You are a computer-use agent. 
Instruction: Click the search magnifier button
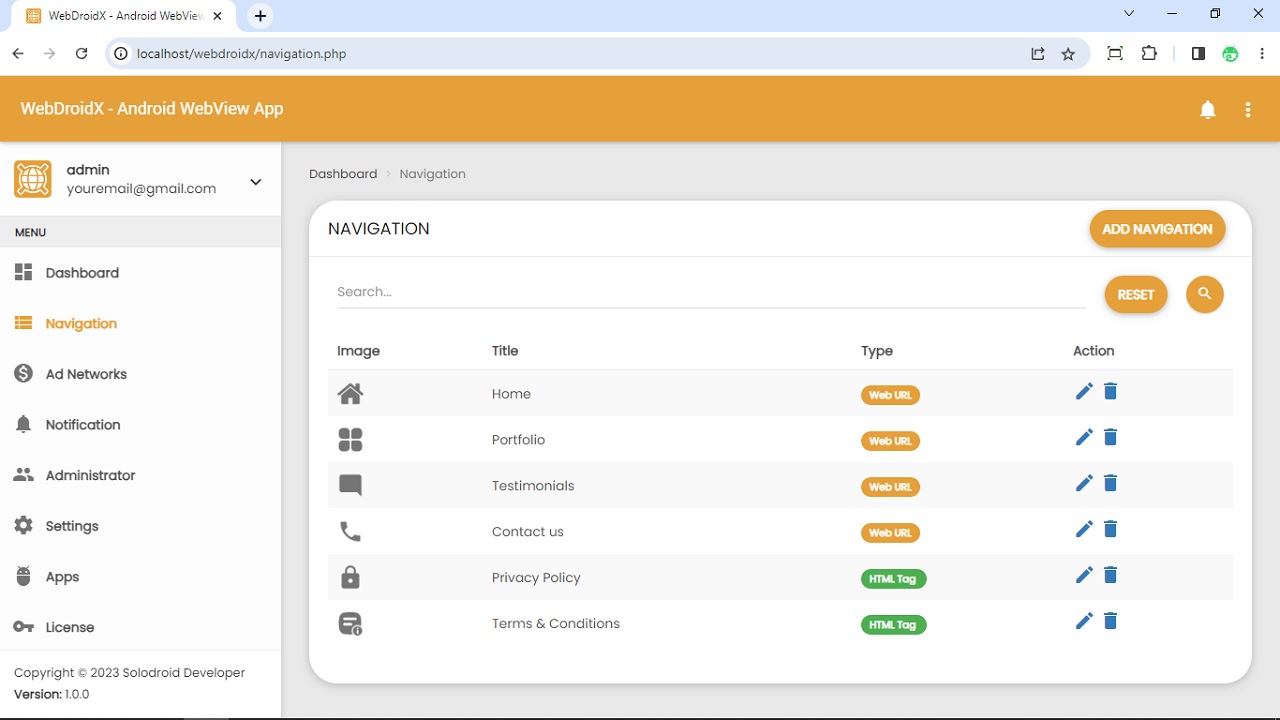1204,294
